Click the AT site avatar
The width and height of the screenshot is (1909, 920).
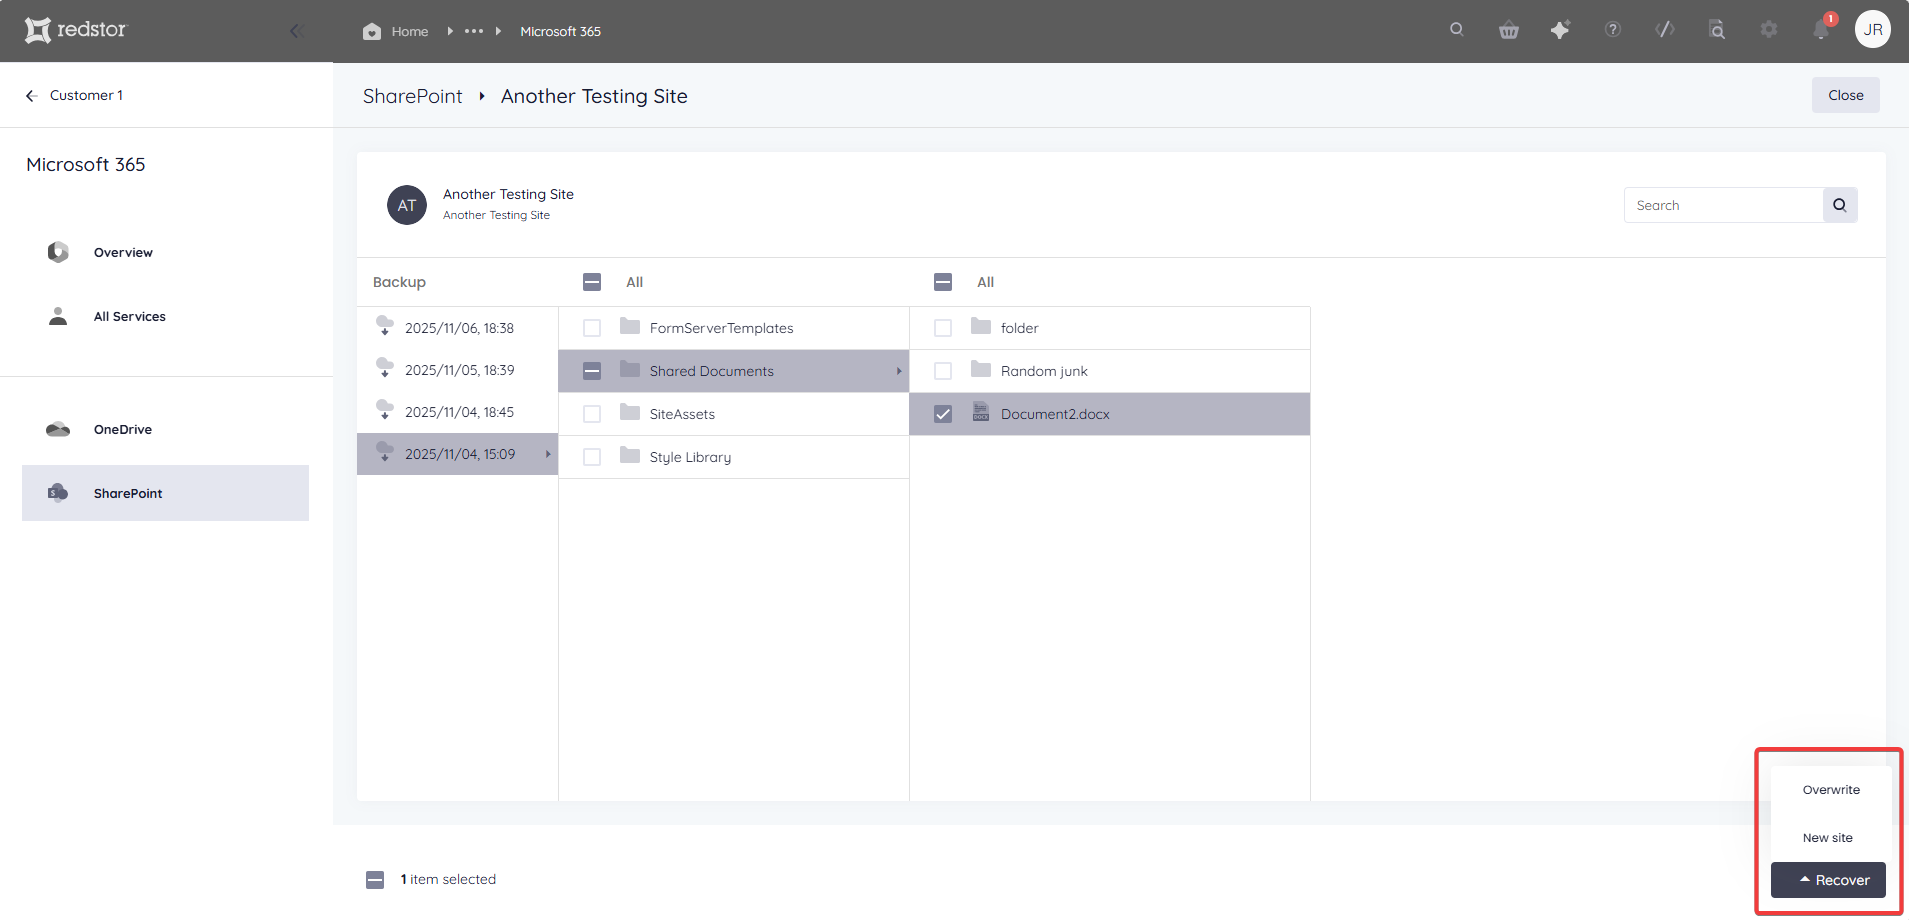point(407,205)
